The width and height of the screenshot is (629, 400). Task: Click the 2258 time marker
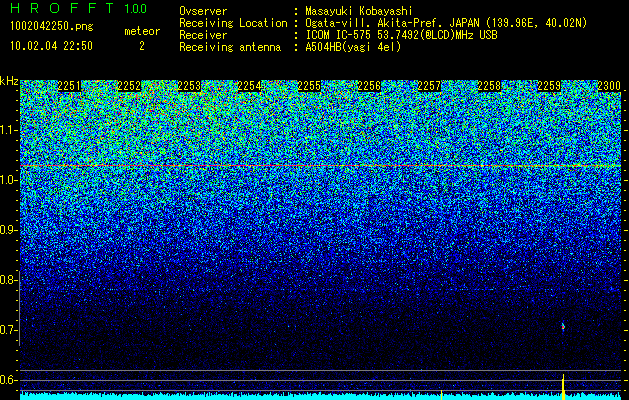(x=489, y=86)
